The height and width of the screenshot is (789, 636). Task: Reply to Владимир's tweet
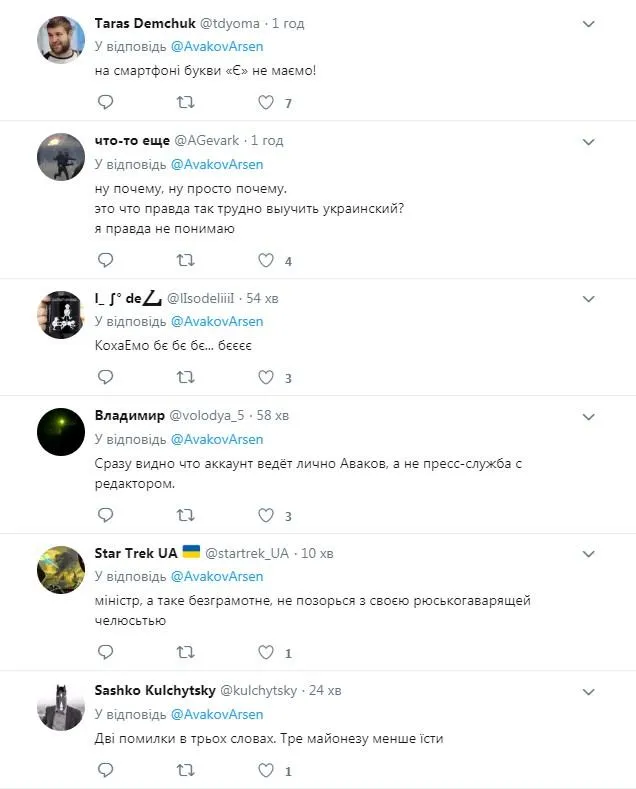coord(106,515)
